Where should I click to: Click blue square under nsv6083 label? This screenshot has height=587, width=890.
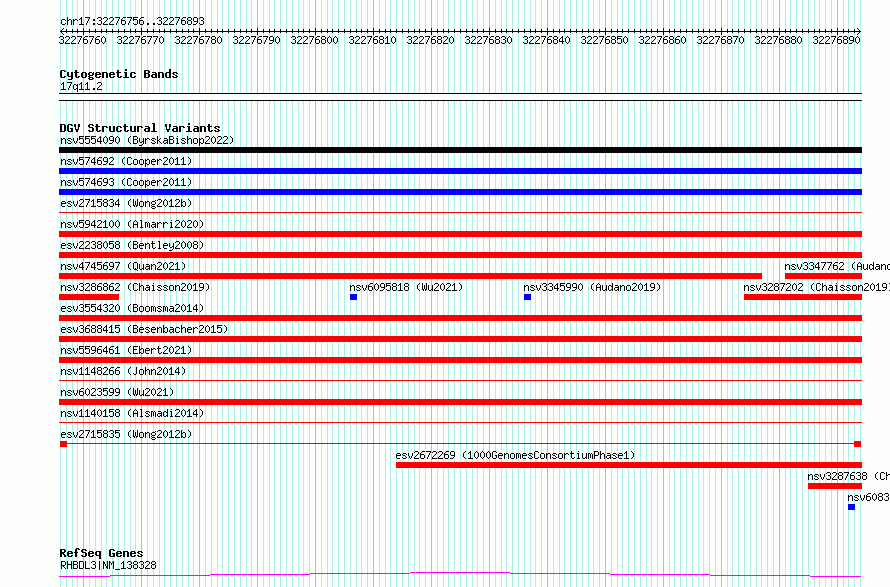pos(851,507)
